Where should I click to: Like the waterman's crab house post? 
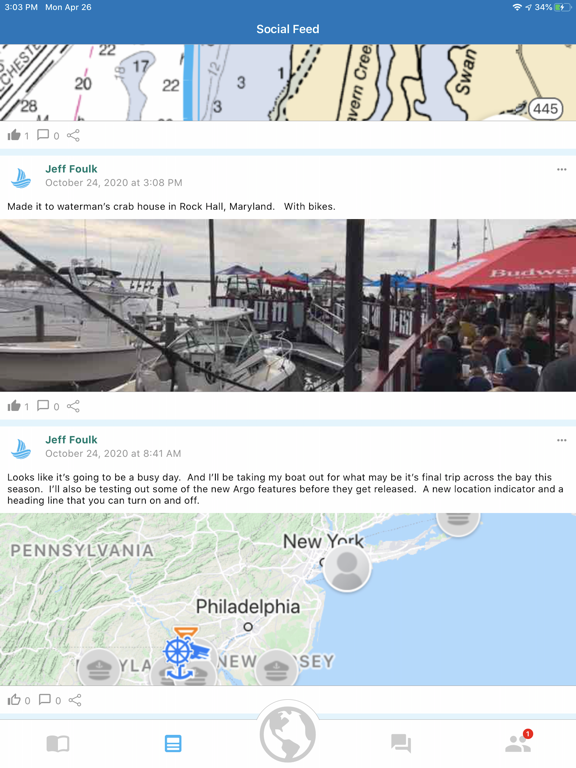click(14, 406)
